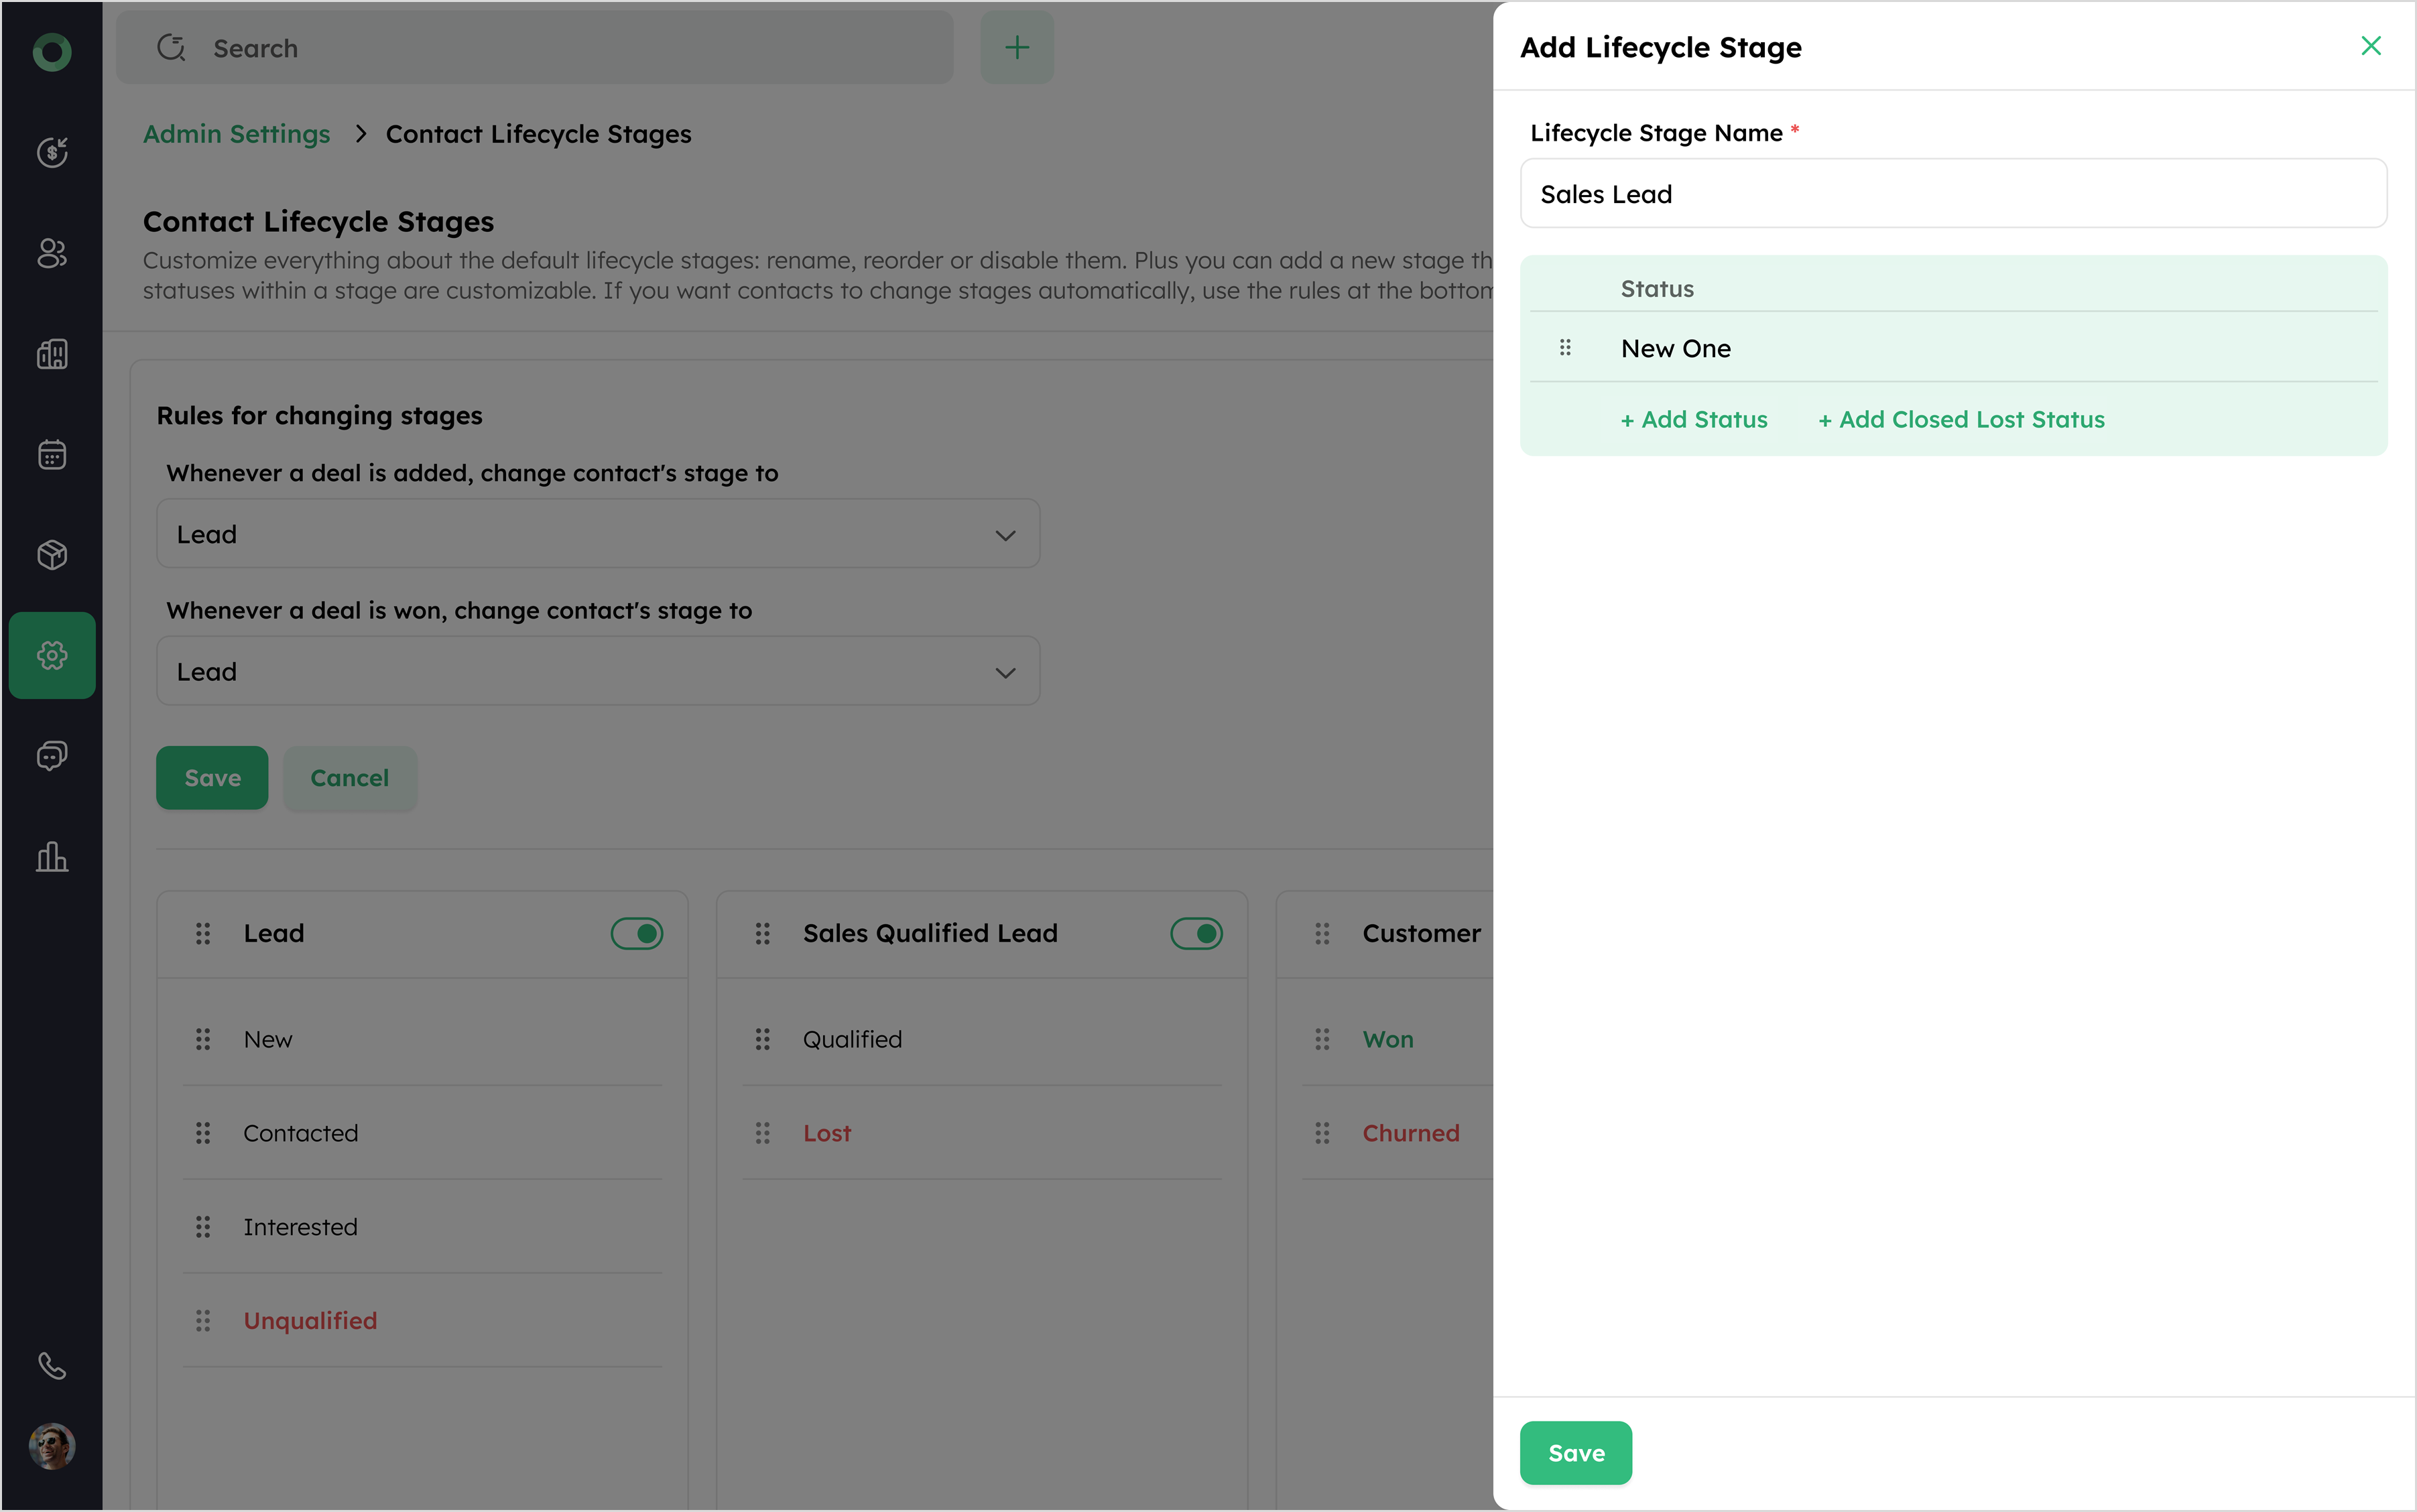
Task: Expand the deal added stage dropdown
Action: coord(598,534)
